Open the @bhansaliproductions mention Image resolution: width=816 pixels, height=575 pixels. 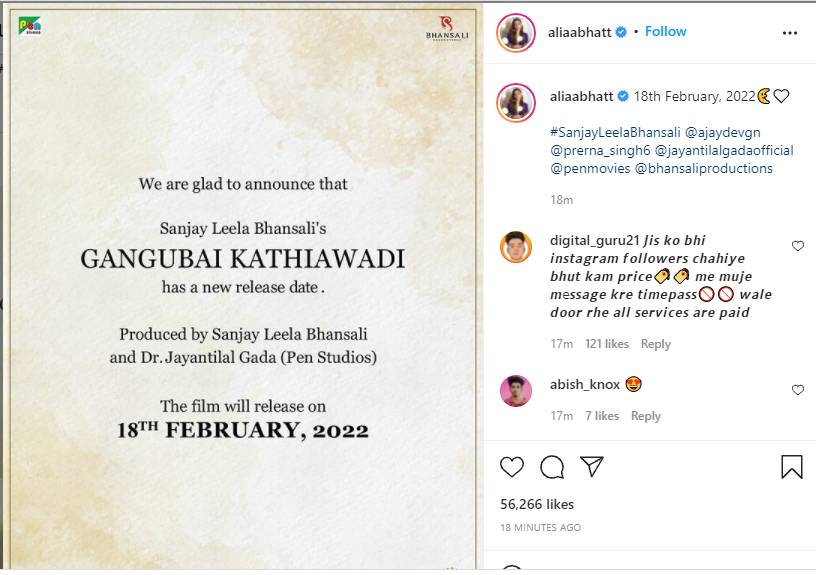click(x=704, y=168)
